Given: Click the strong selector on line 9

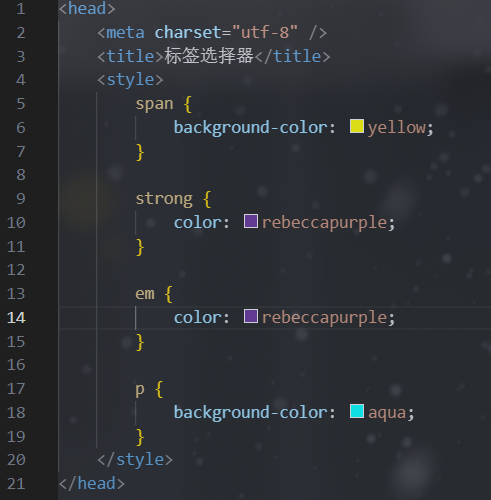Looking at the screenshot, I should pyautogui.click(x=164, y=199).
